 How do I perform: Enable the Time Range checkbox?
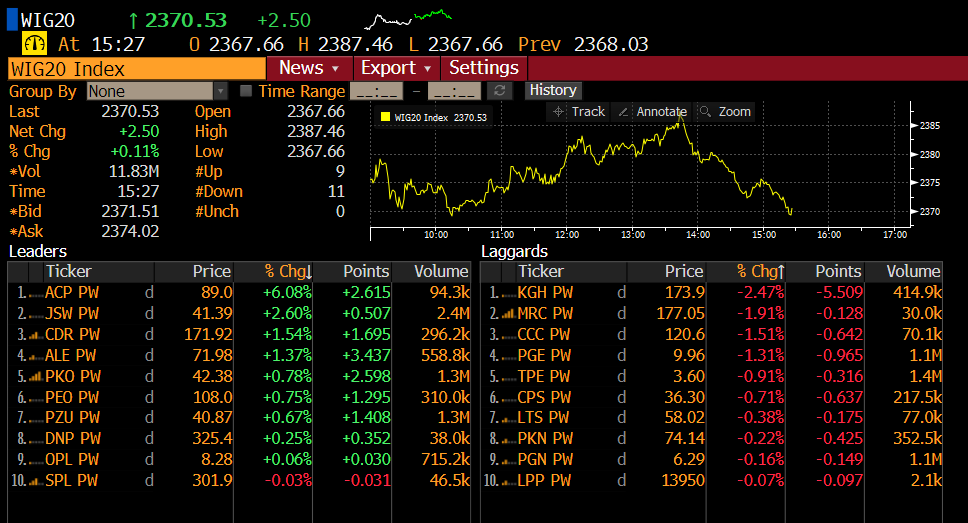coord(246,91)
